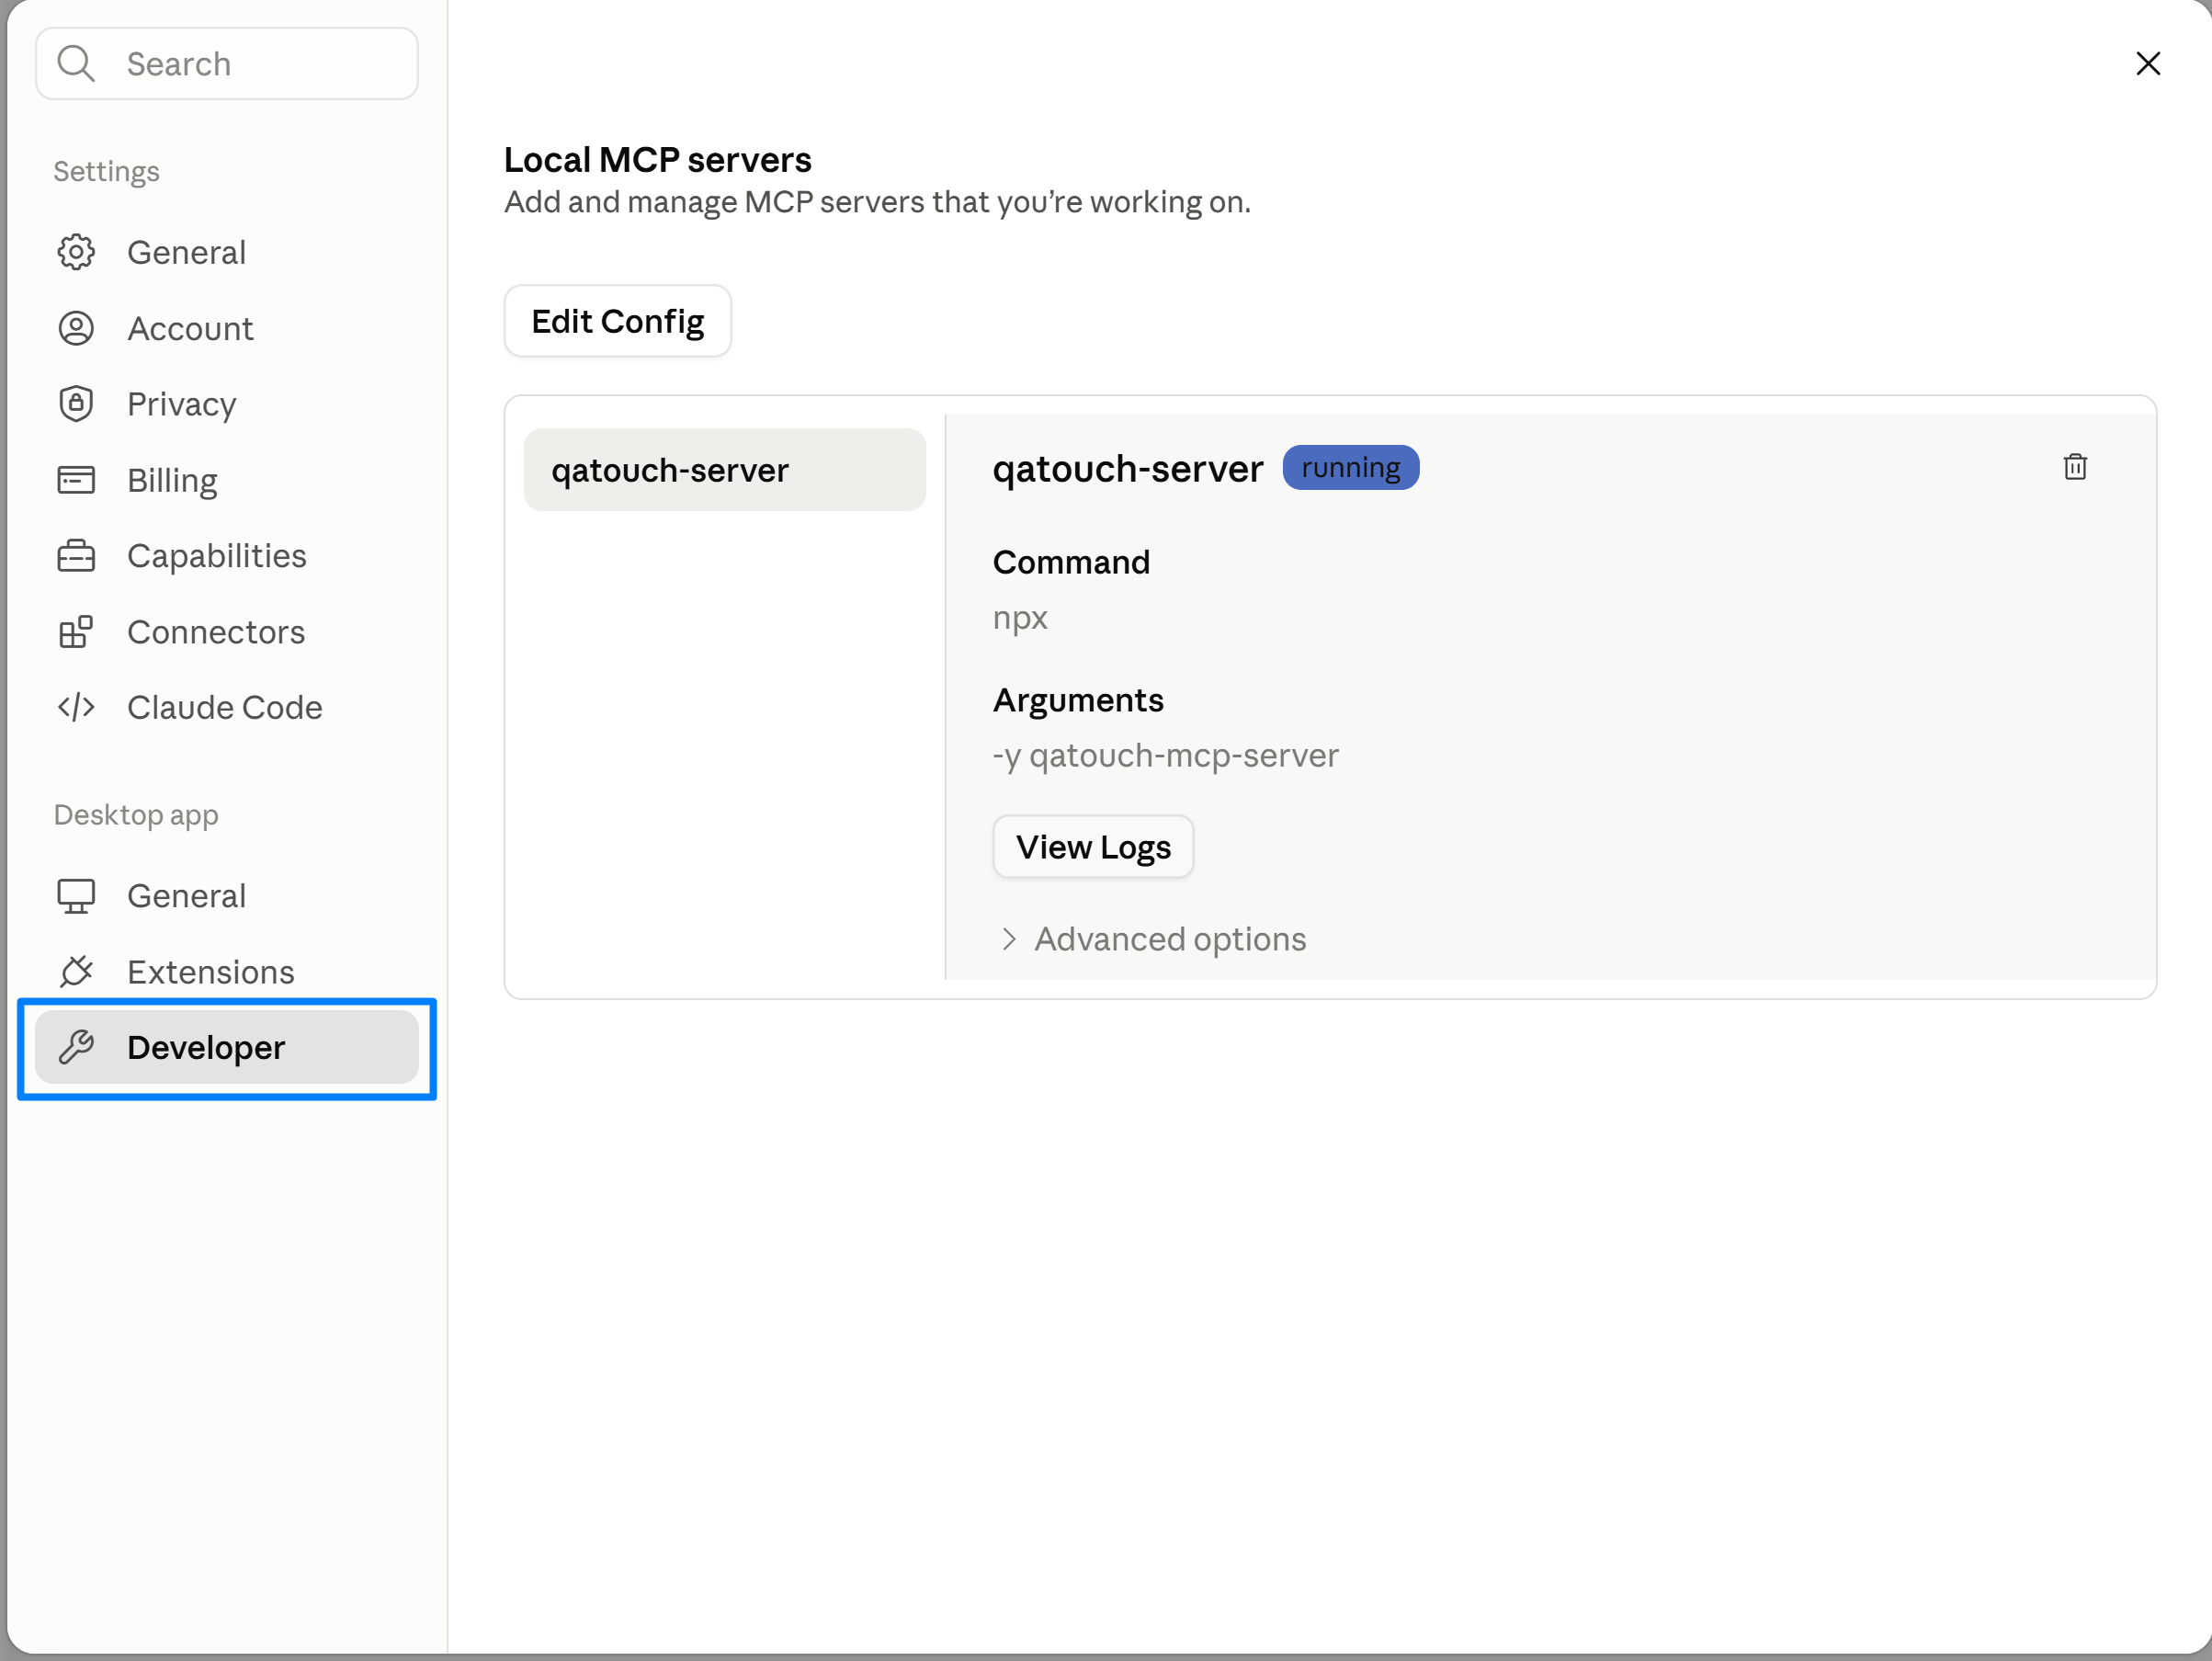Click the 'Arguments' field label
This screenshot has width=2212, height=1661.
pos(1078,700)
